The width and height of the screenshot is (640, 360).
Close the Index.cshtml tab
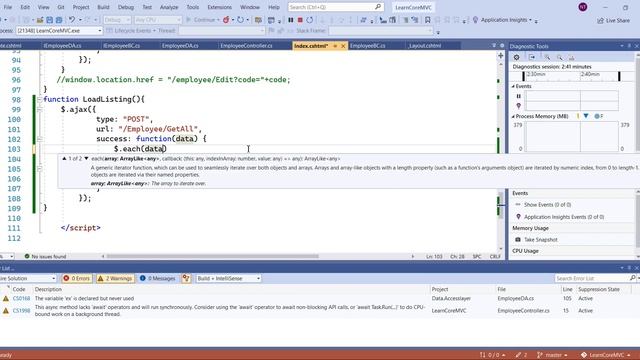pos(343,46)
